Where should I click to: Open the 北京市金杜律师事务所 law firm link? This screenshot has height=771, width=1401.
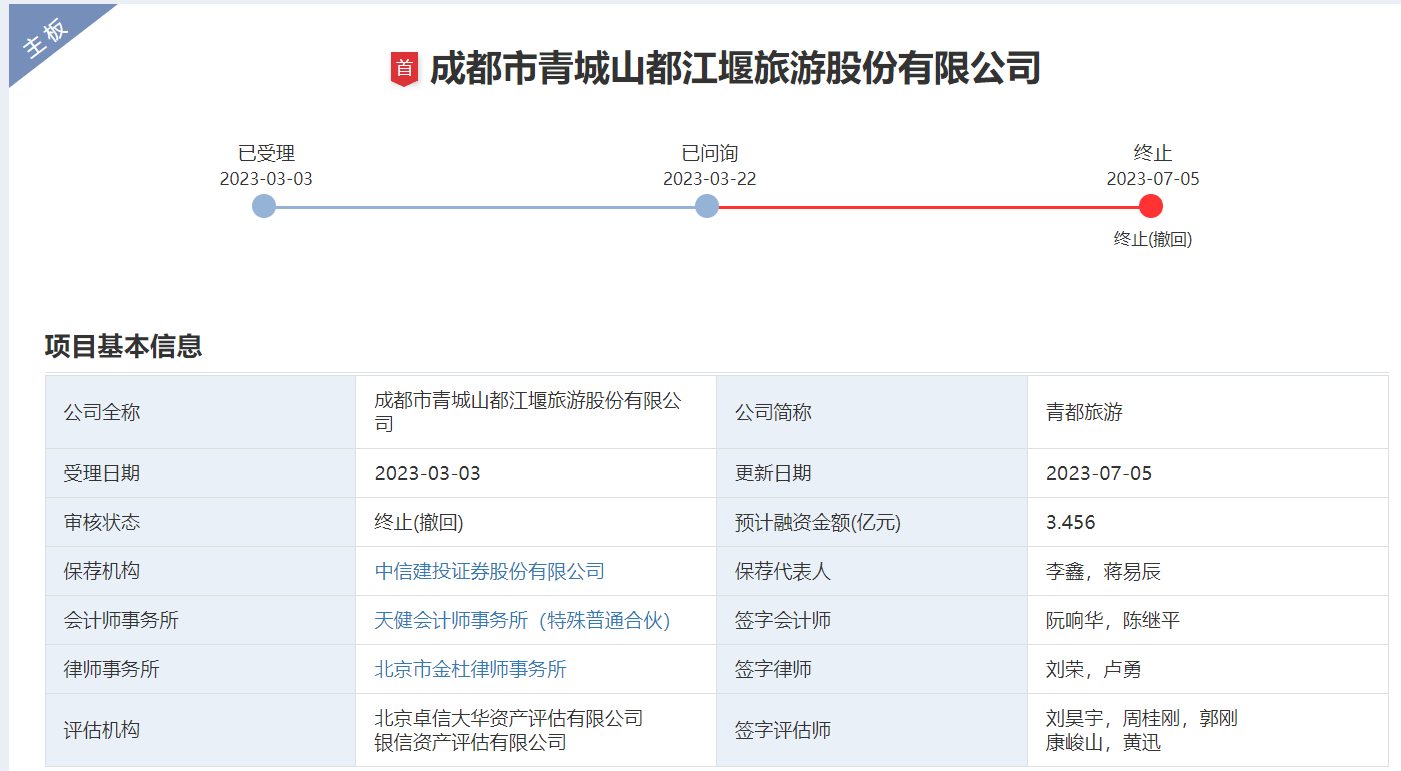470,670
